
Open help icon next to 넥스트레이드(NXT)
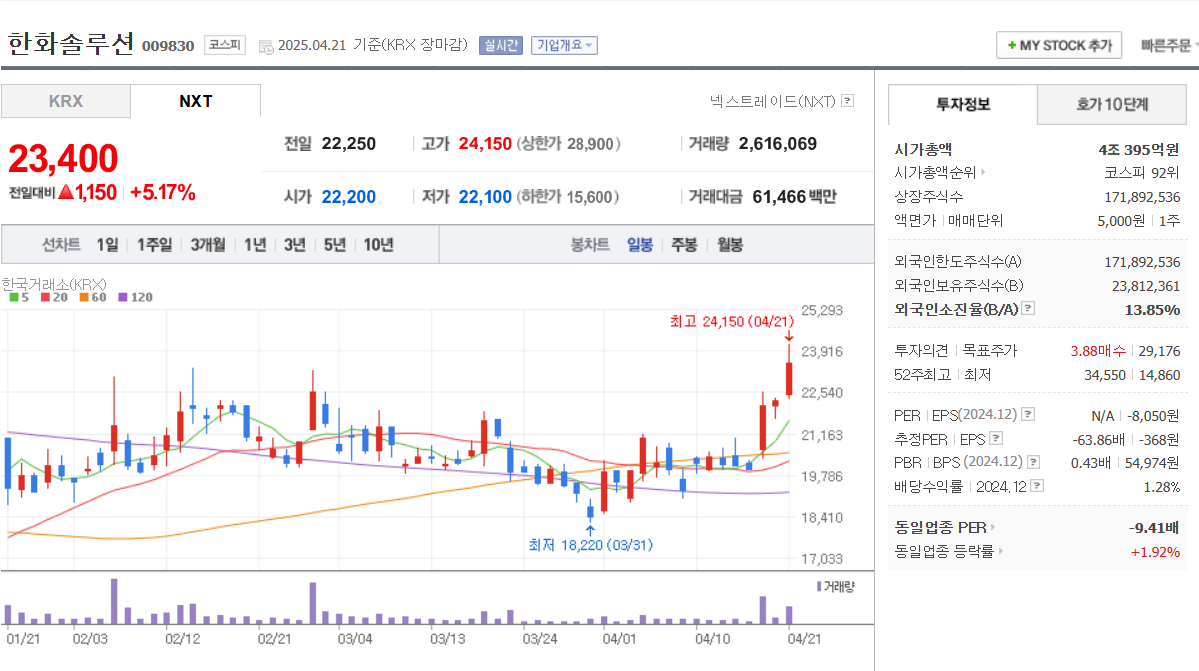coord(847,101)
